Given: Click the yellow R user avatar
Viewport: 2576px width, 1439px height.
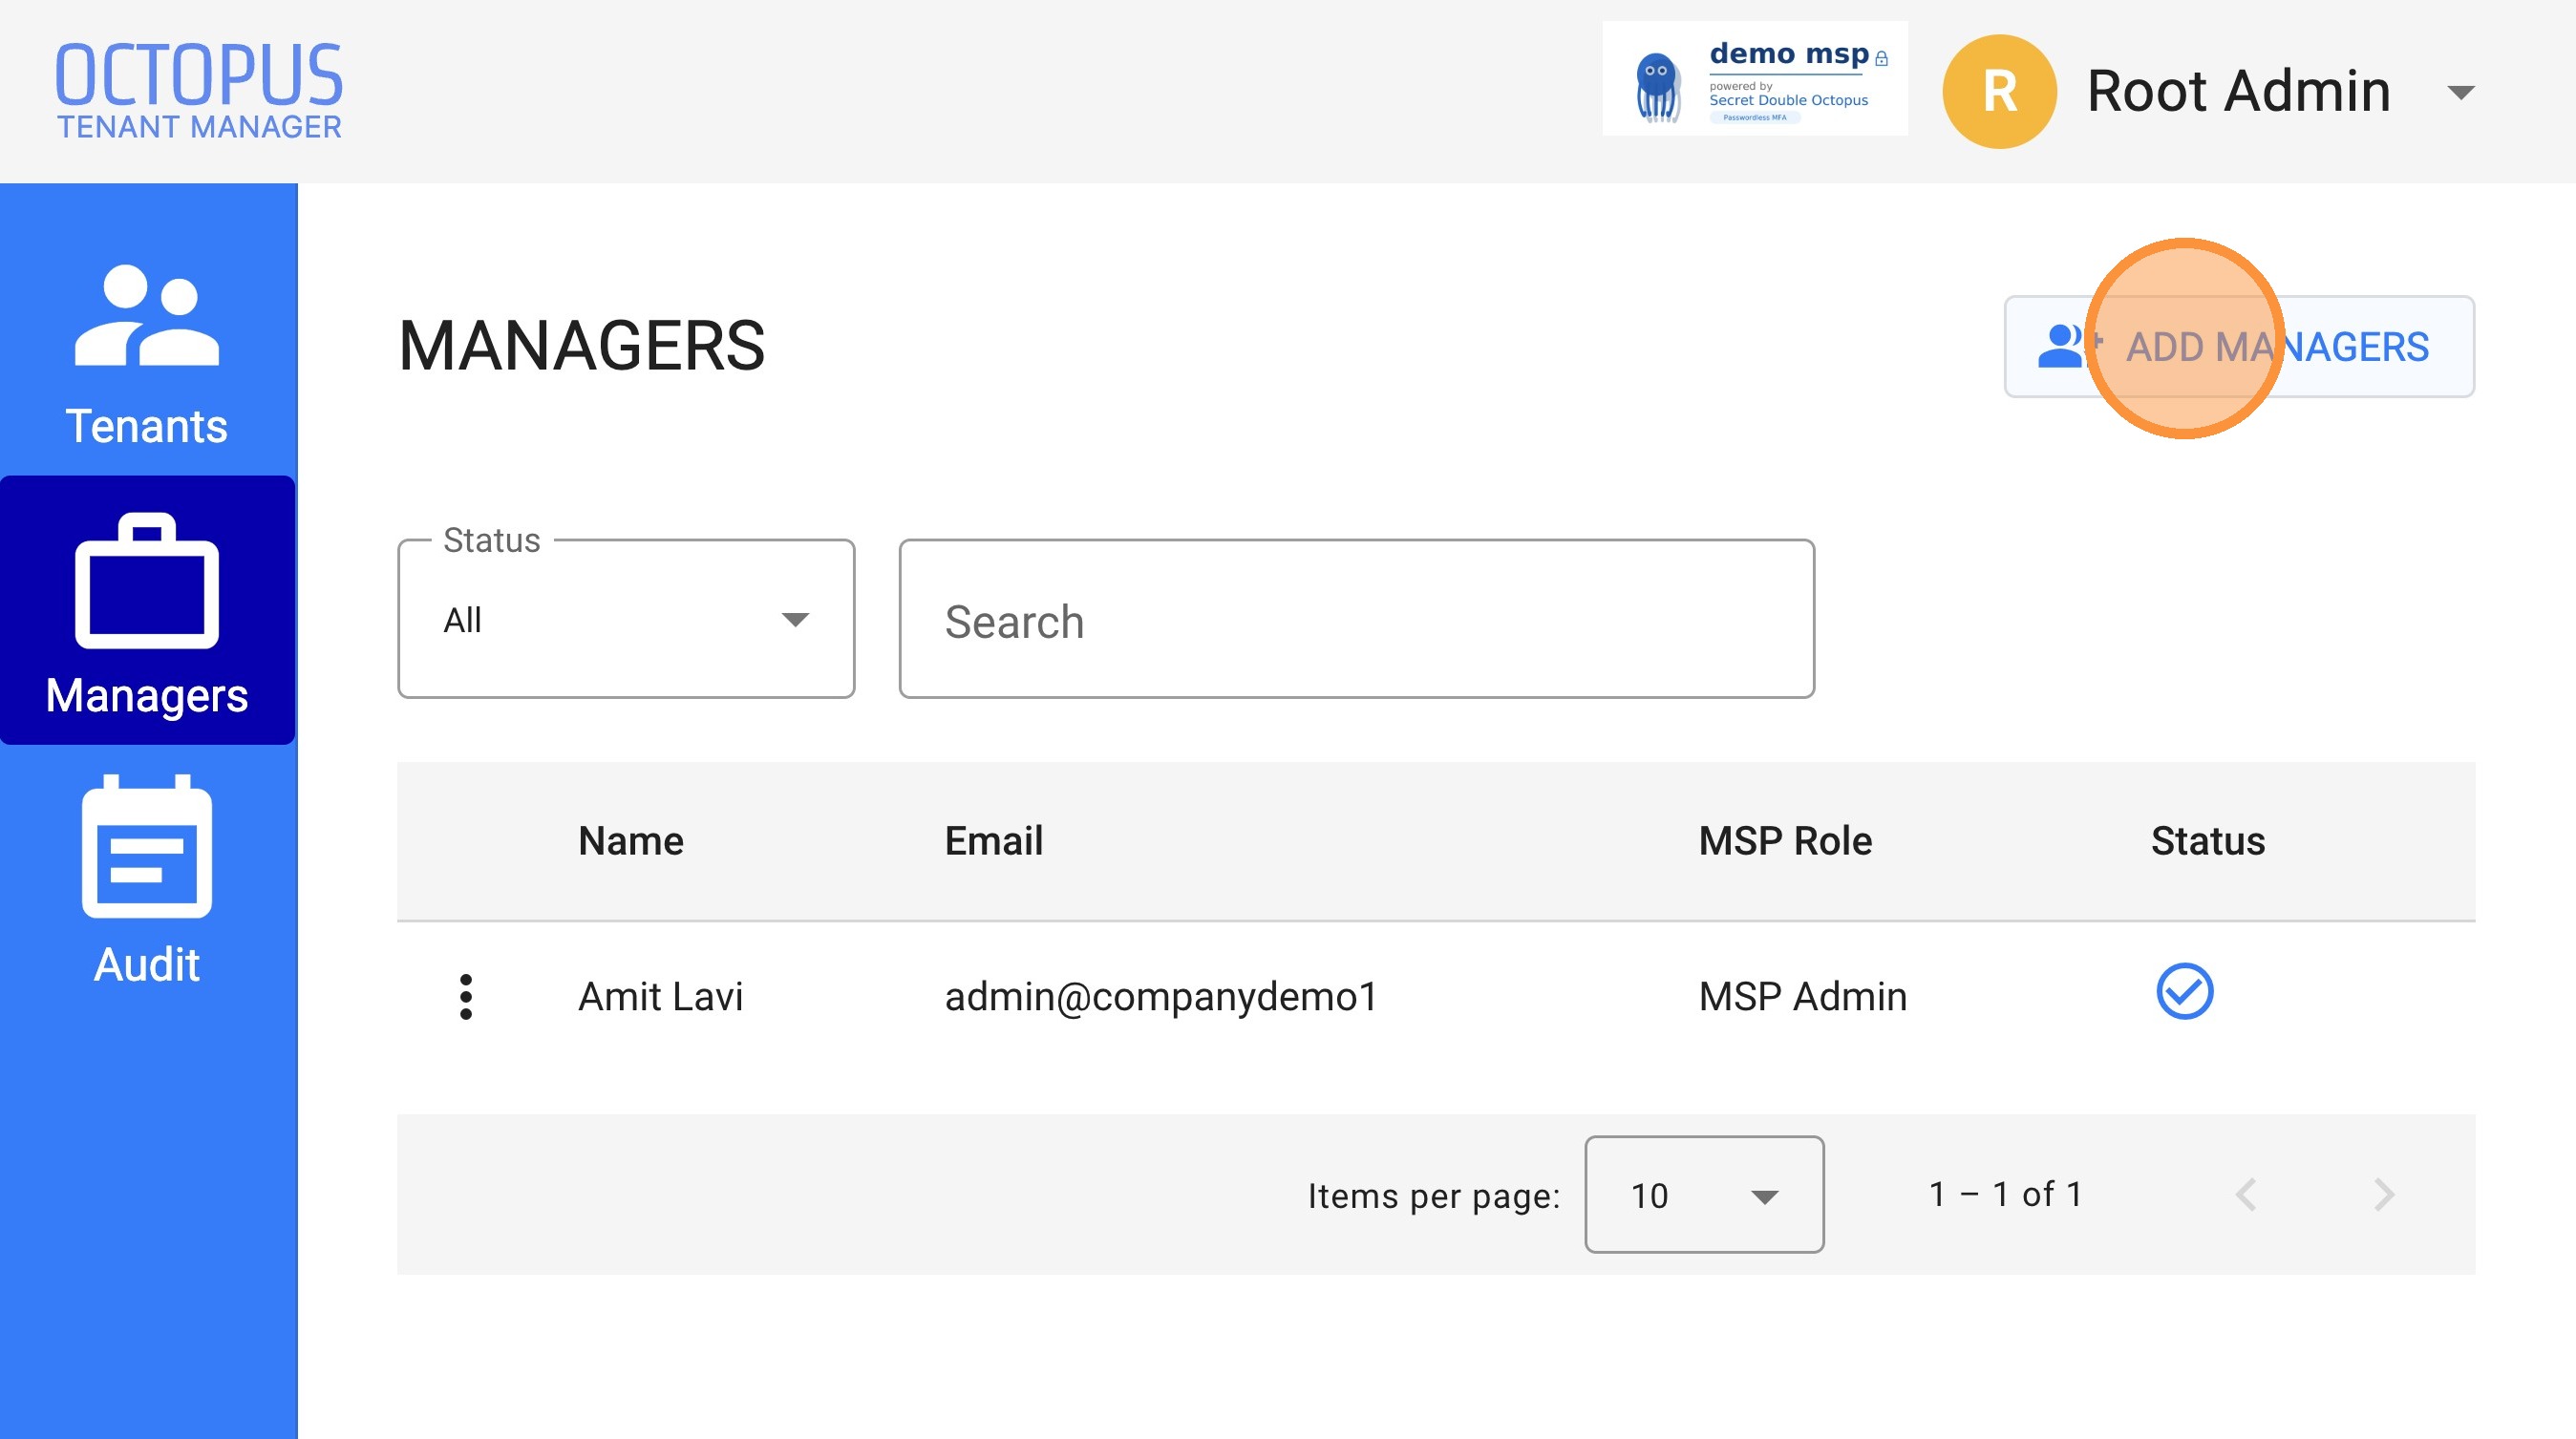Looking at the screenshot, I should click(x=1999, y=91).
